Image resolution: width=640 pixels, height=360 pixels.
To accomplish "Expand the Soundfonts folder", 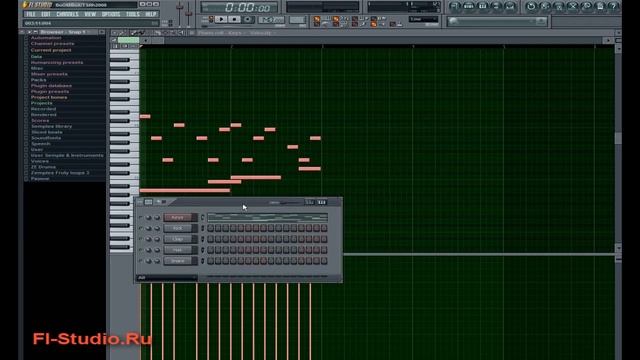I will [x=46, y=138].
